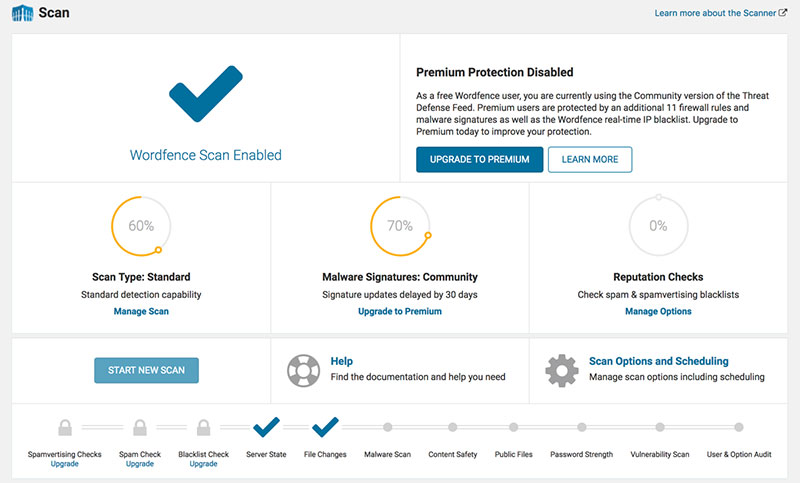
Task: Click the File Changes checkmark icon
Action: [x=325, y=427]
